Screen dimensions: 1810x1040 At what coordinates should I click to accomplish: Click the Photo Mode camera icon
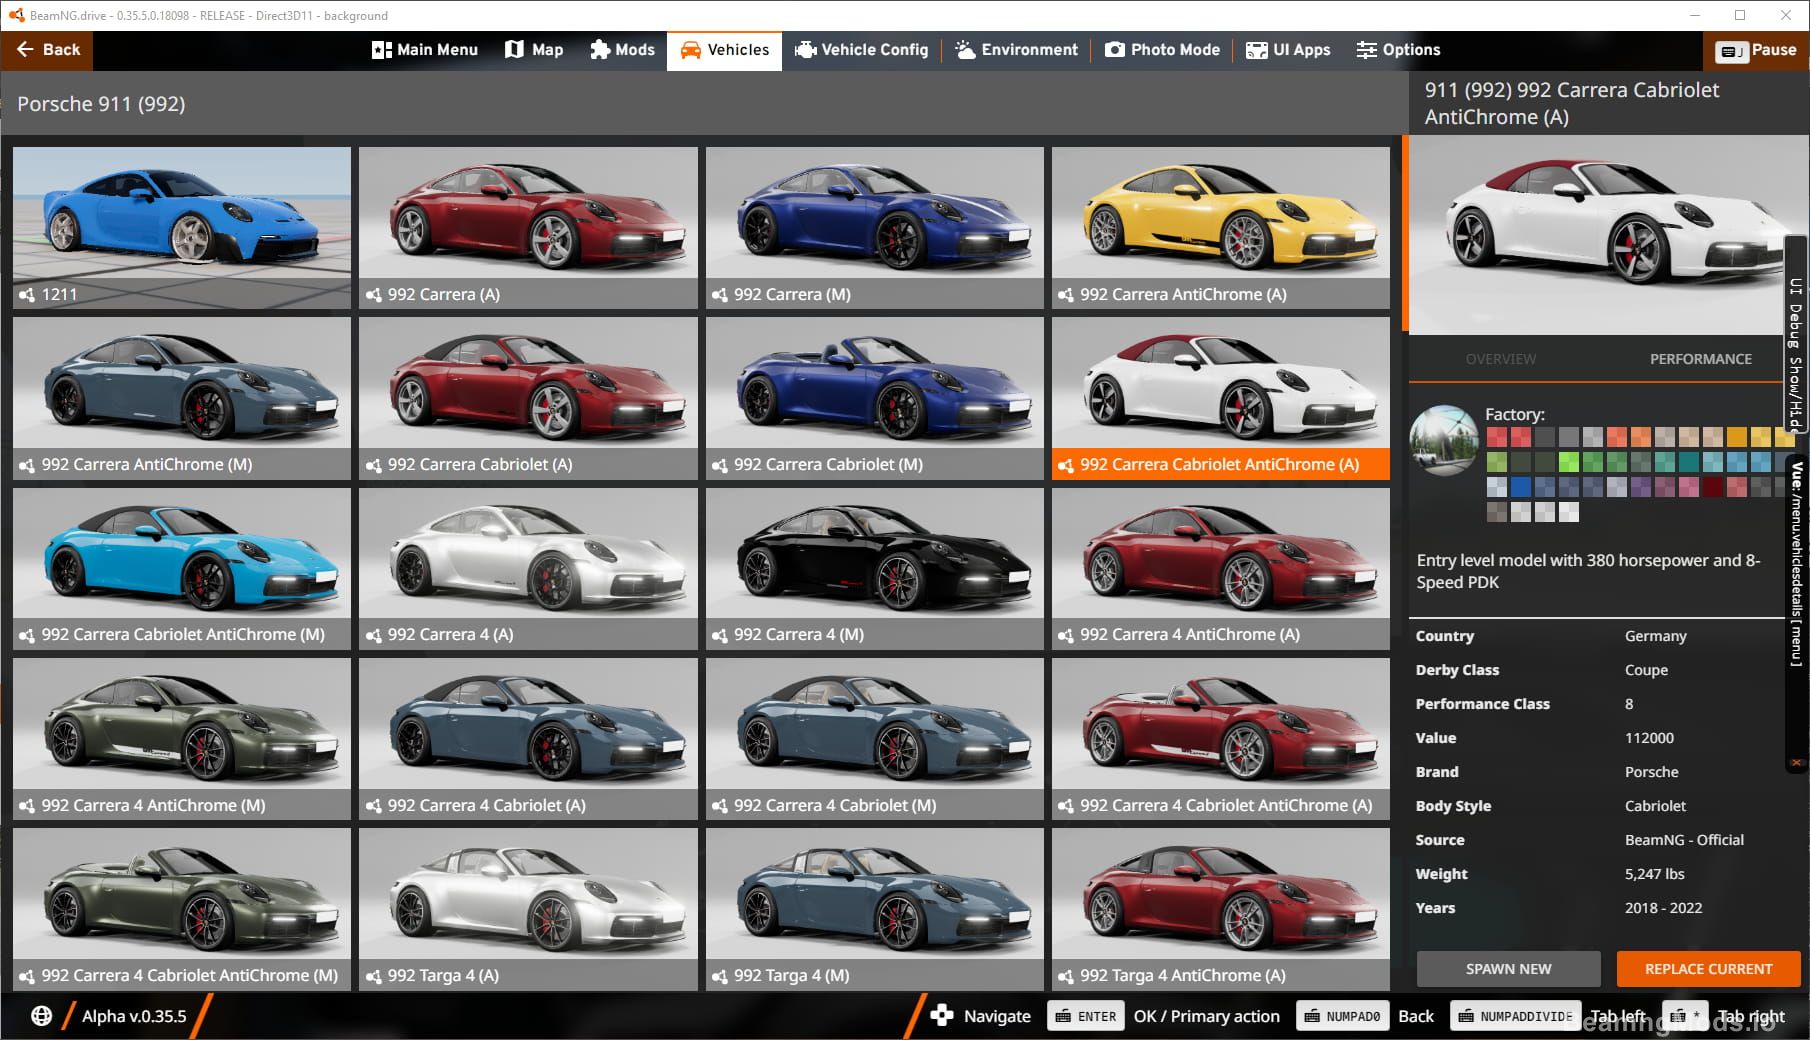(1114, 49)
